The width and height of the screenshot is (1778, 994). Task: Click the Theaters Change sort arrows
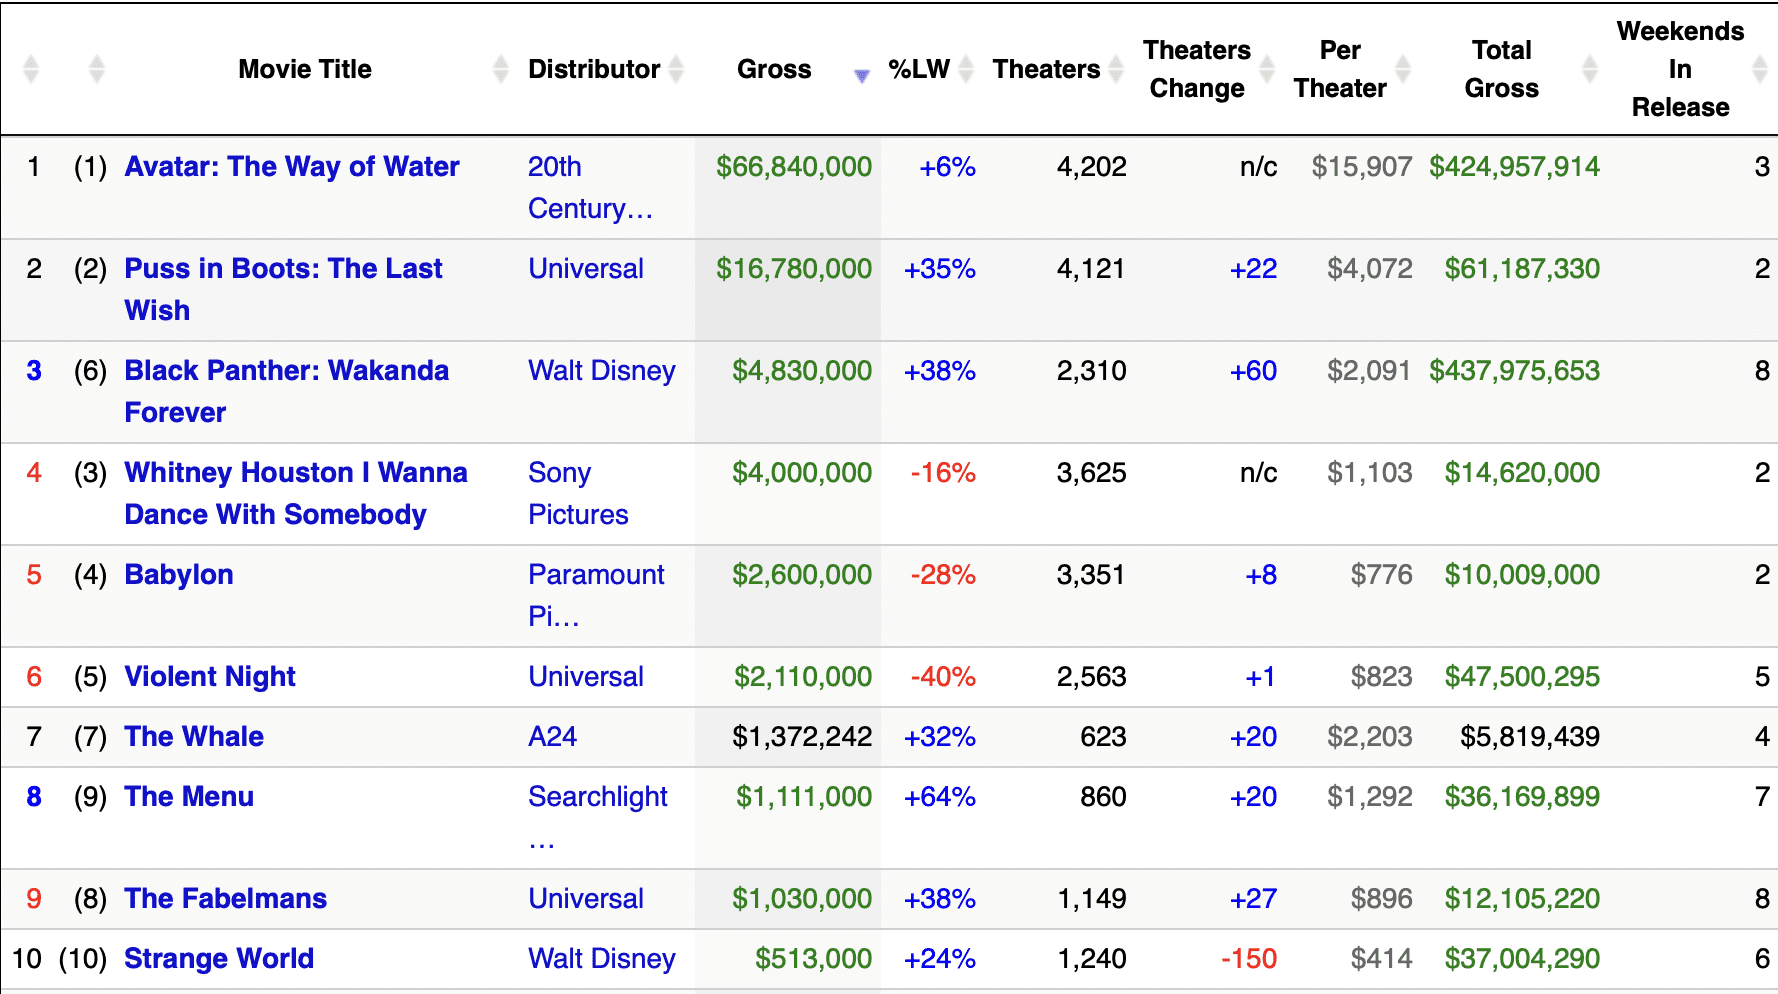[1267, 69]
